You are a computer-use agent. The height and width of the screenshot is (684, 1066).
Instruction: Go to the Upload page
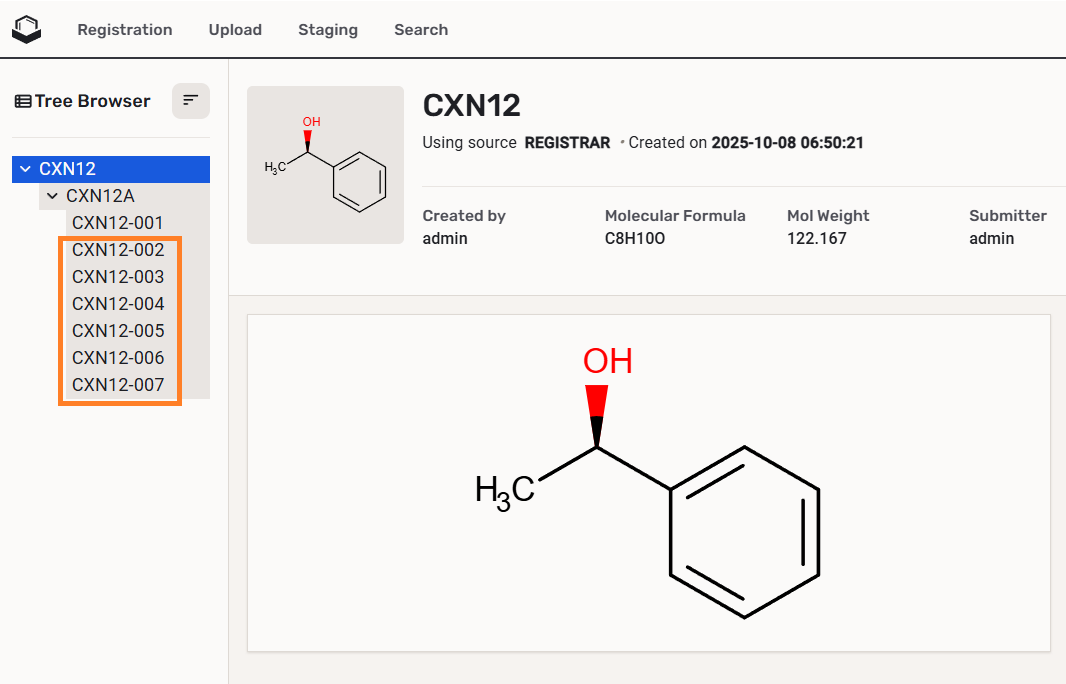coord(235,30)
